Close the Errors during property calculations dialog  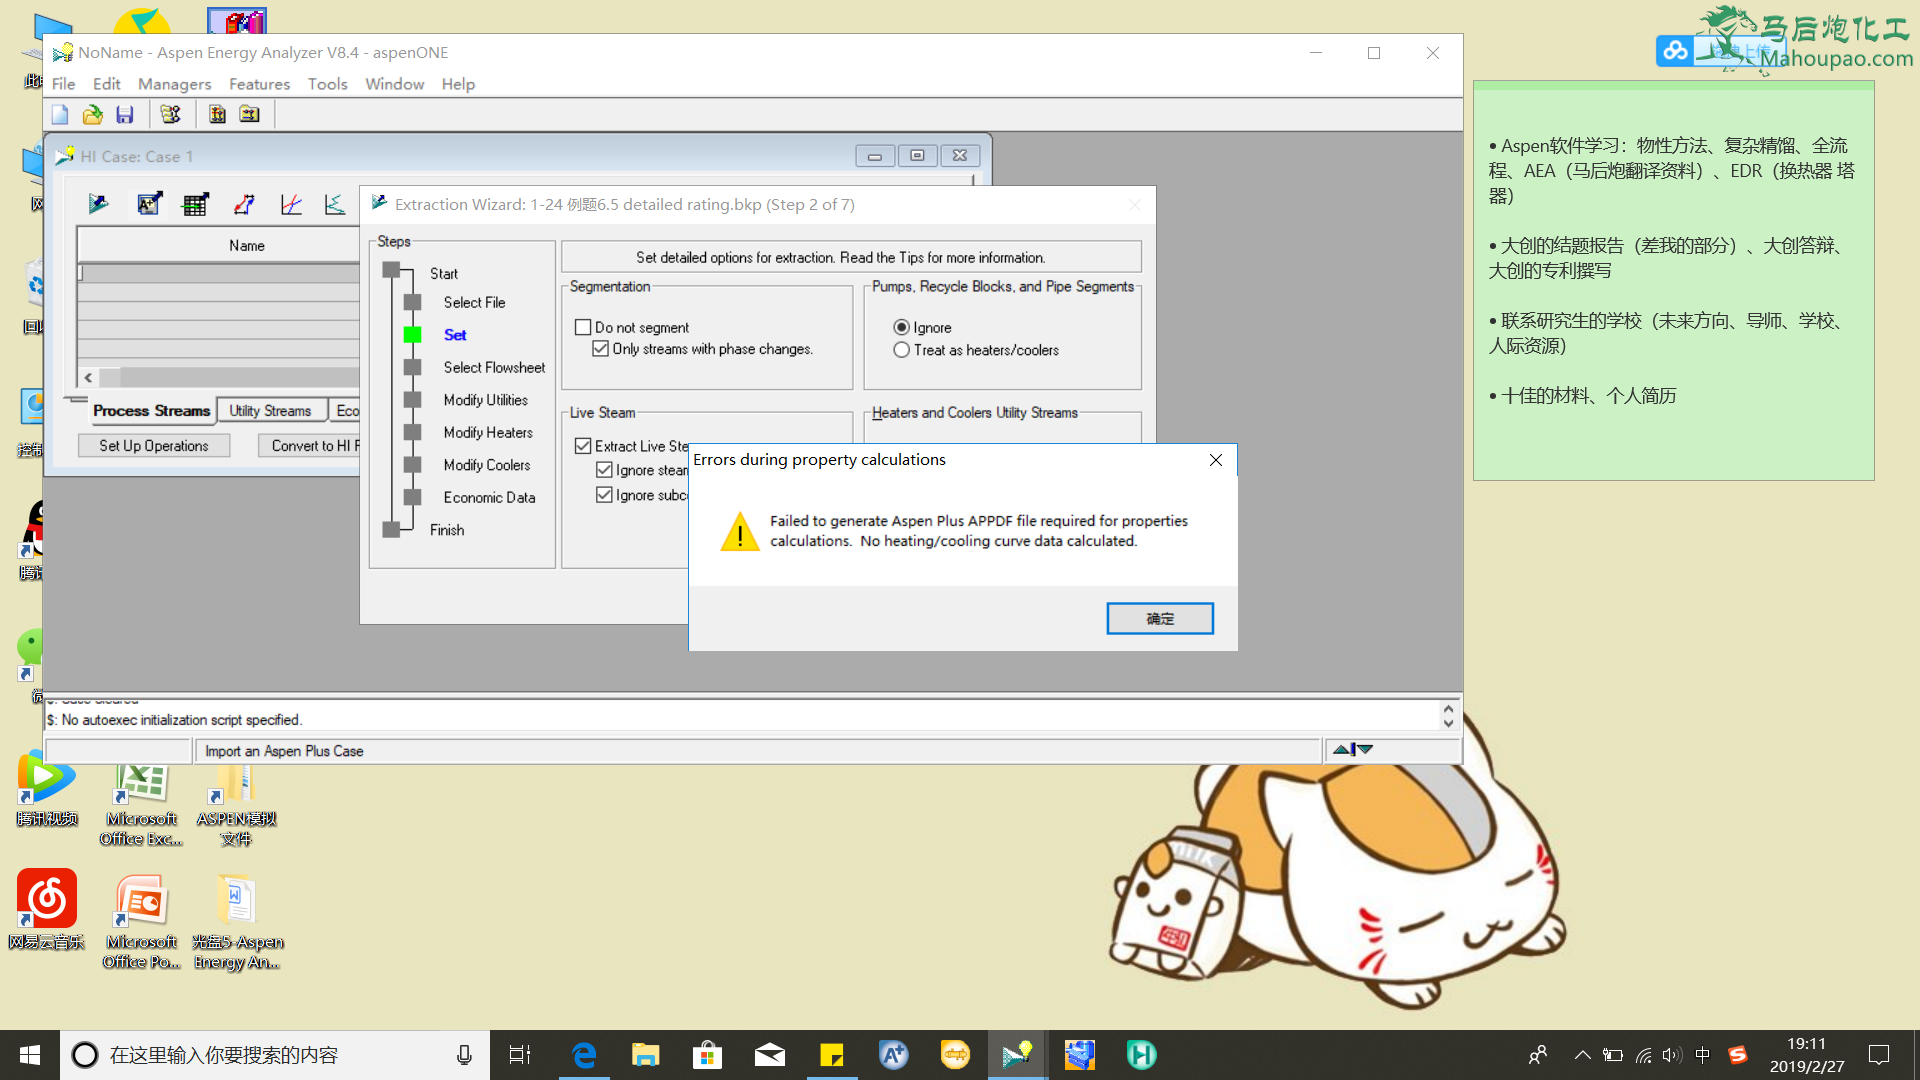1215,460
